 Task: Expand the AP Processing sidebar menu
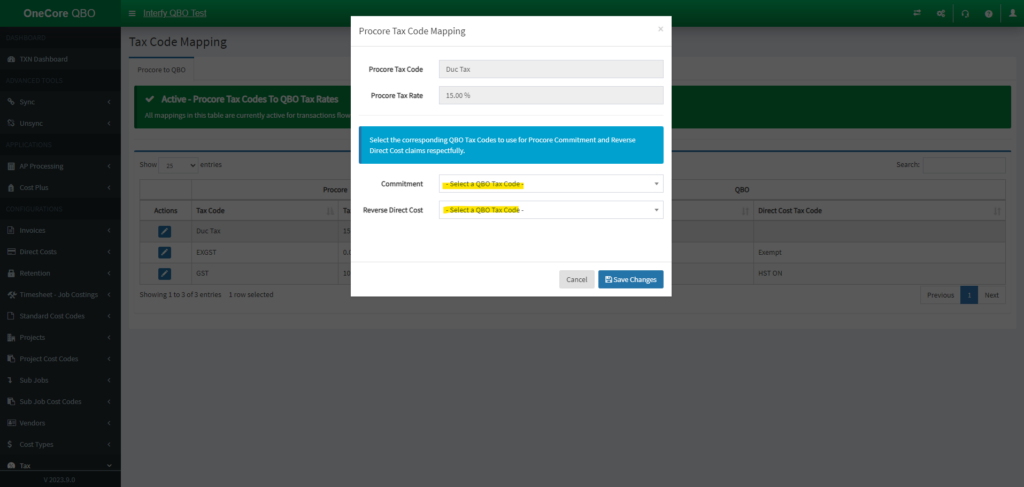60,166
